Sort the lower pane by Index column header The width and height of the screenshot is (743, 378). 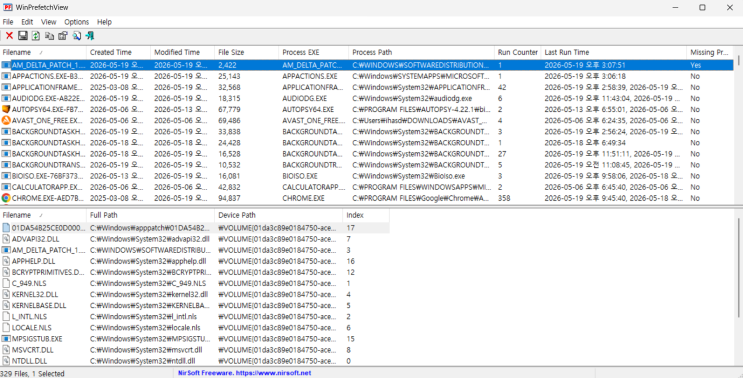pos(366,215)
